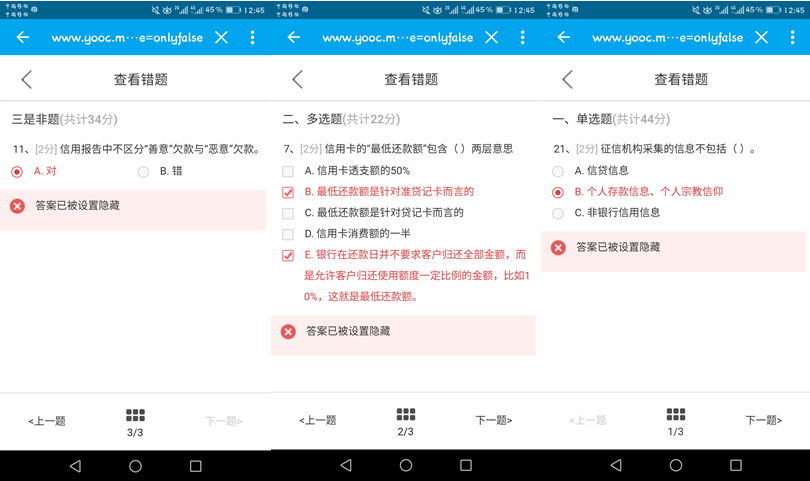Go to 下一题 in middle screen

(x=494, y=420)
